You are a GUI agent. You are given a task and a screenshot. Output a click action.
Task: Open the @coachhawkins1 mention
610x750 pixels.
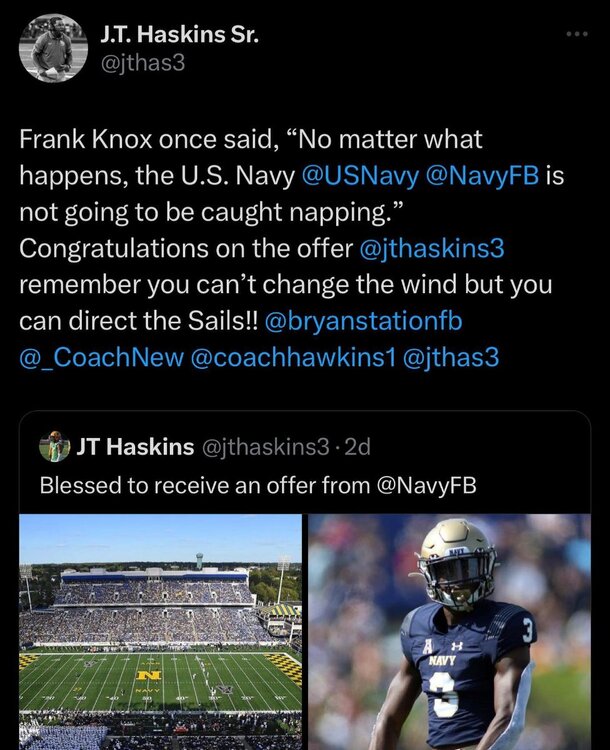(294, 357)
